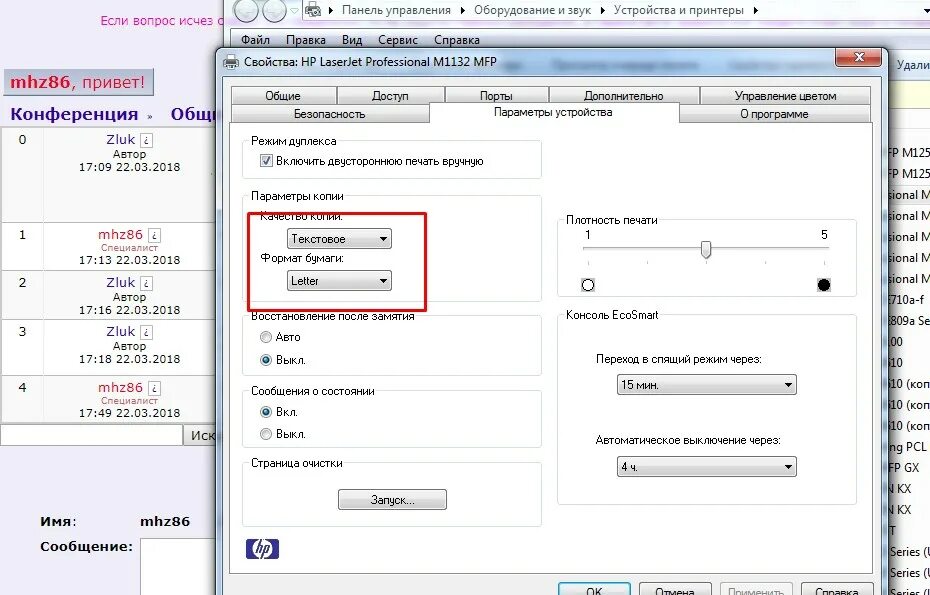Switch to the Безопасность tab
Image resolution: width=930 pixels, height=595 pixels.
coord(330,114)
